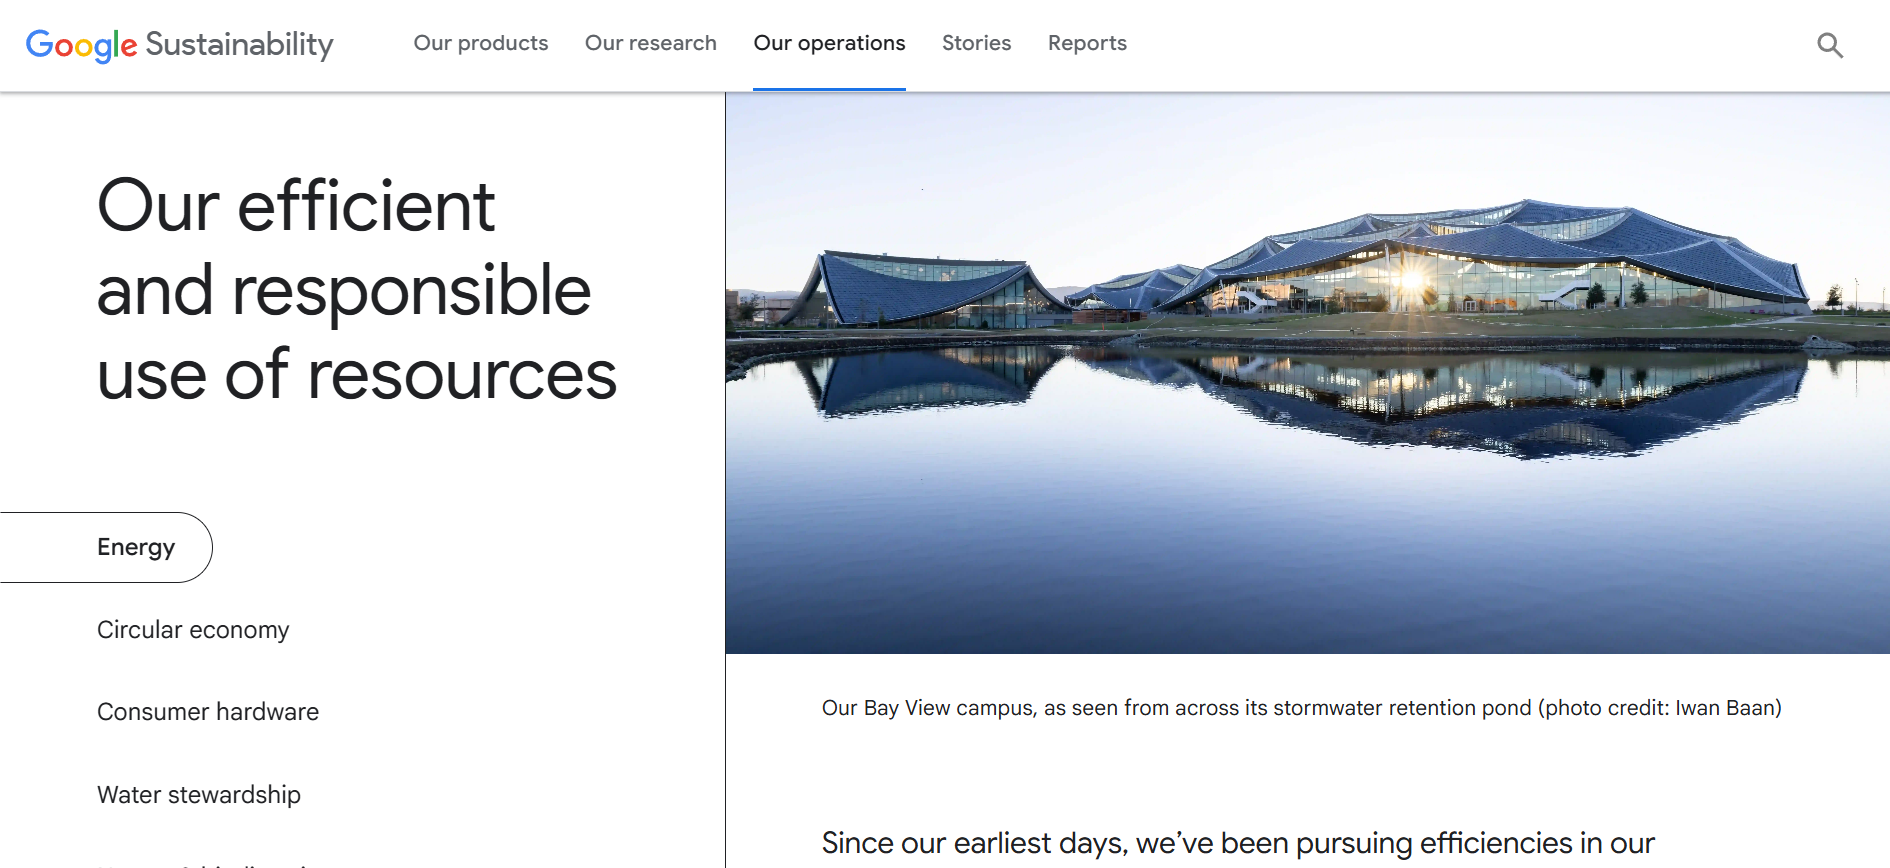Click the cut-off sidebar item below Water stewardship
This screenshot has height=868, width=1890.
(x=200, y=862)
